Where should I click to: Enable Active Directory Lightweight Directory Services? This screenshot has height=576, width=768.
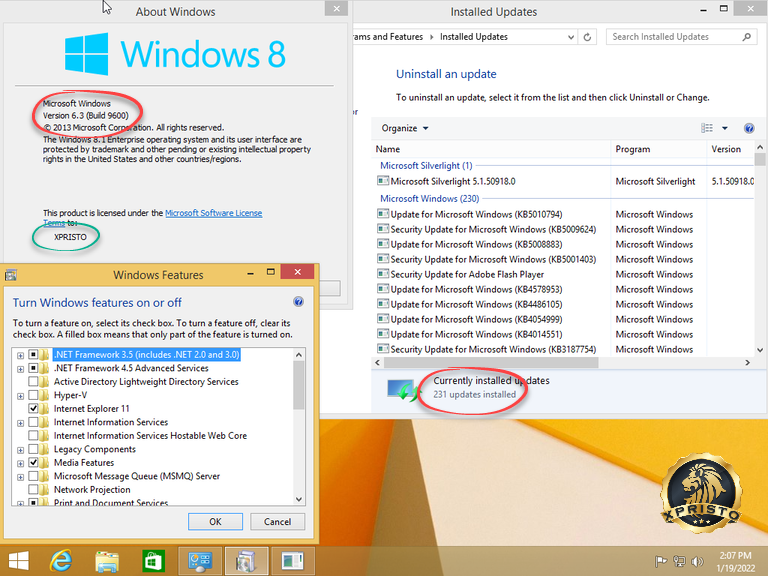[33, 381]
